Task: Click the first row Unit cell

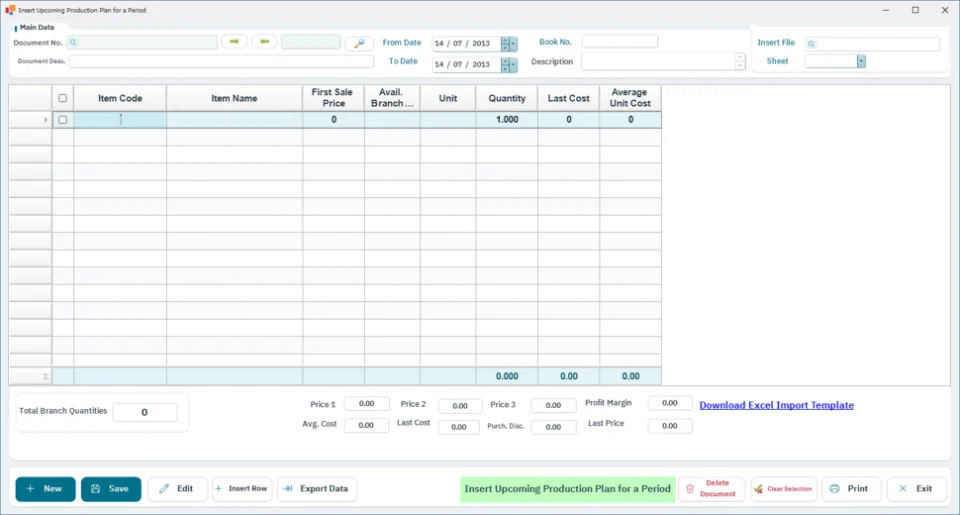Action: [448, 120]
